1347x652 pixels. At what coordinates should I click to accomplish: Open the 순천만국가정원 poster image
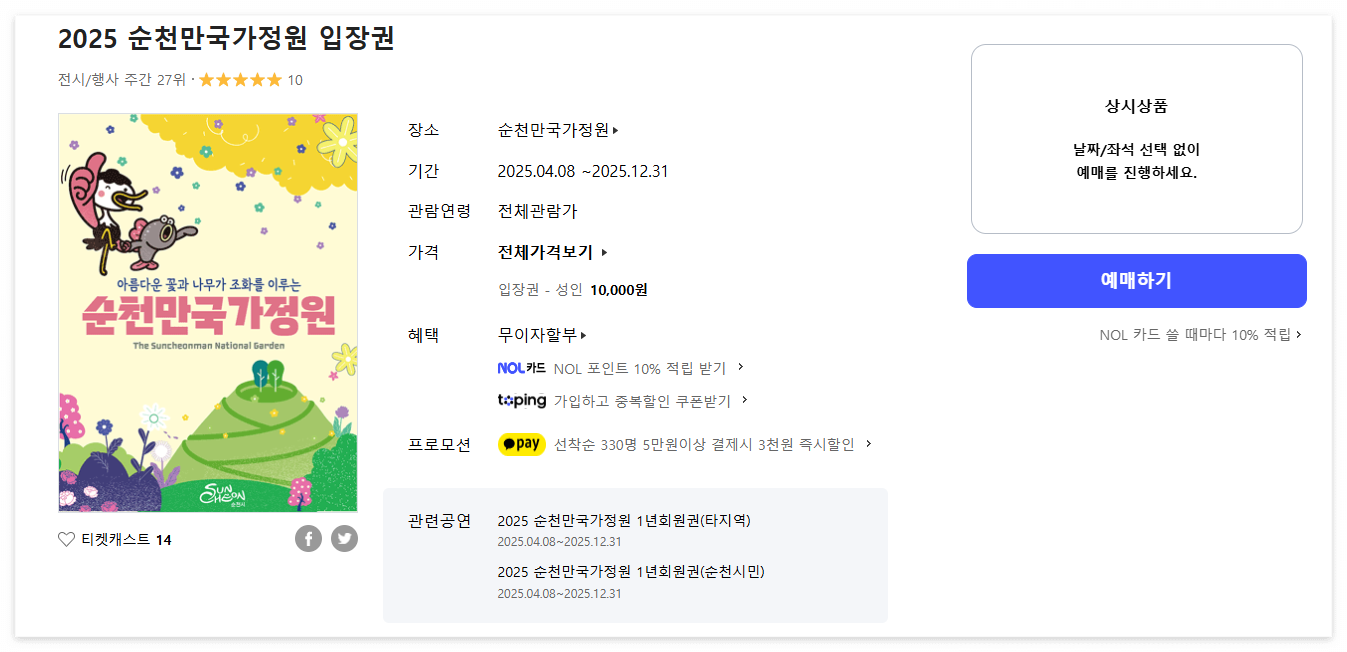point(208,312)
